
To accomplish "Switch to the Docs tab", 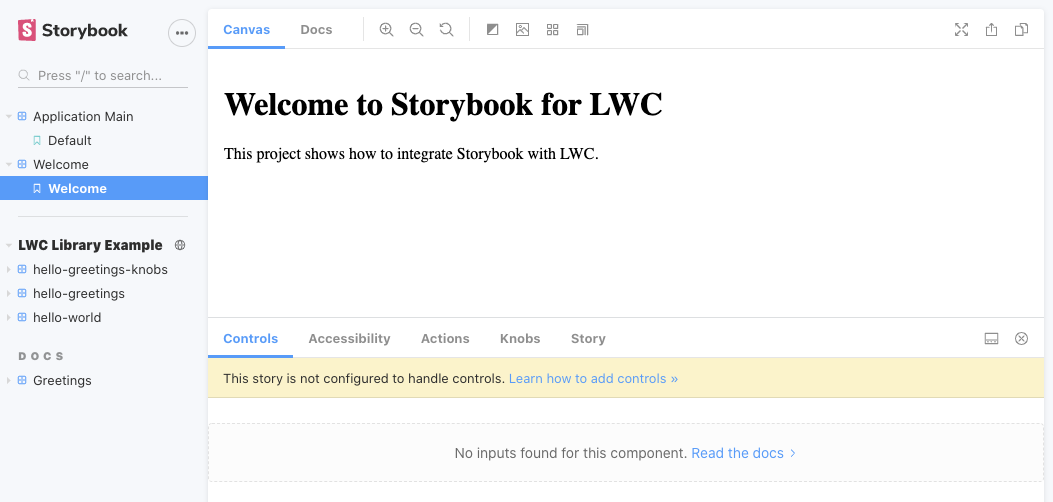I will click(316, 30).
